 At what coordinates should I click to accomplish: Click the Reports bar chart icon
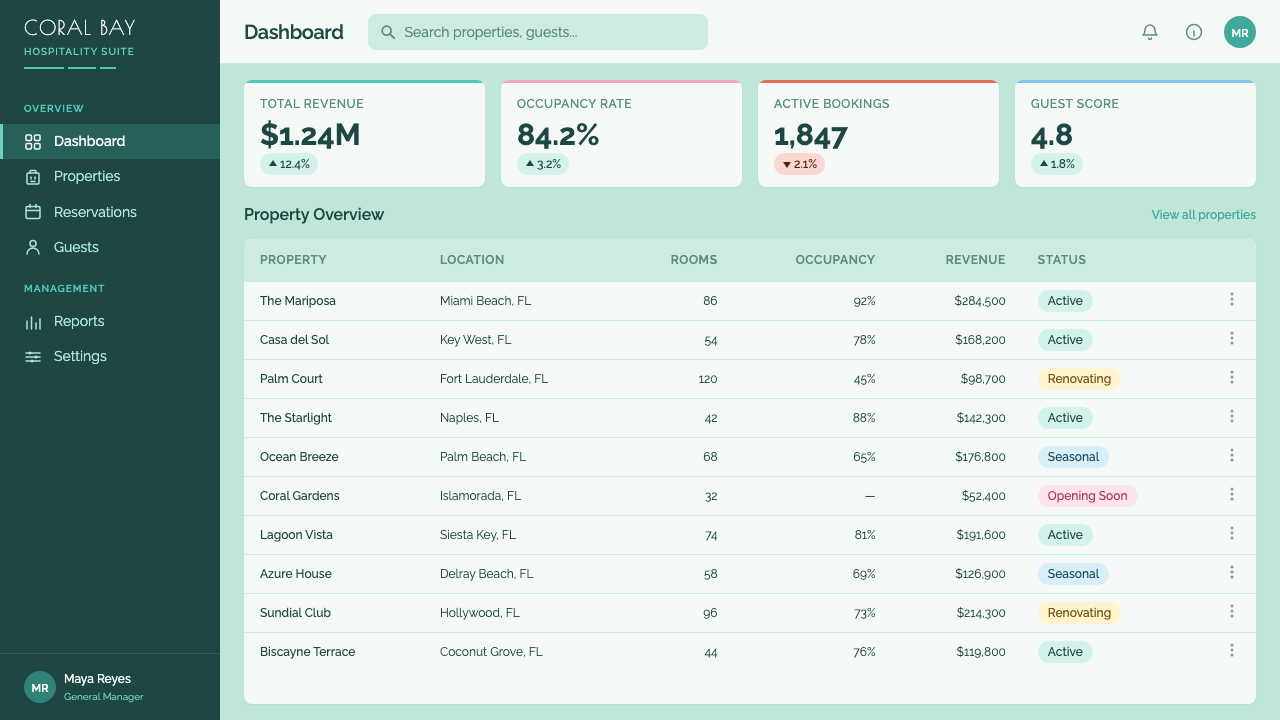33,321
